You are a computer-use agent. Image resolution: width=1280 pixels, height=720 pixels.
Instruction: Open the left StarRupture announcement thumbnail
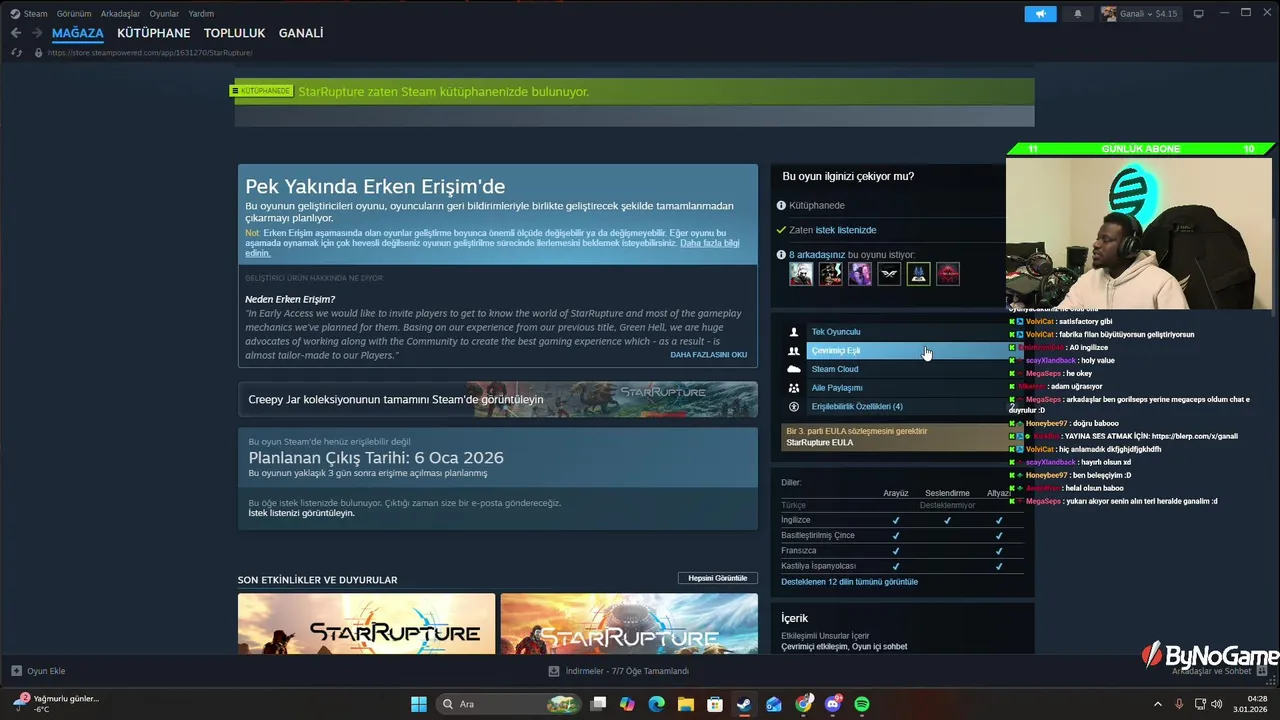tap(366, 624)
